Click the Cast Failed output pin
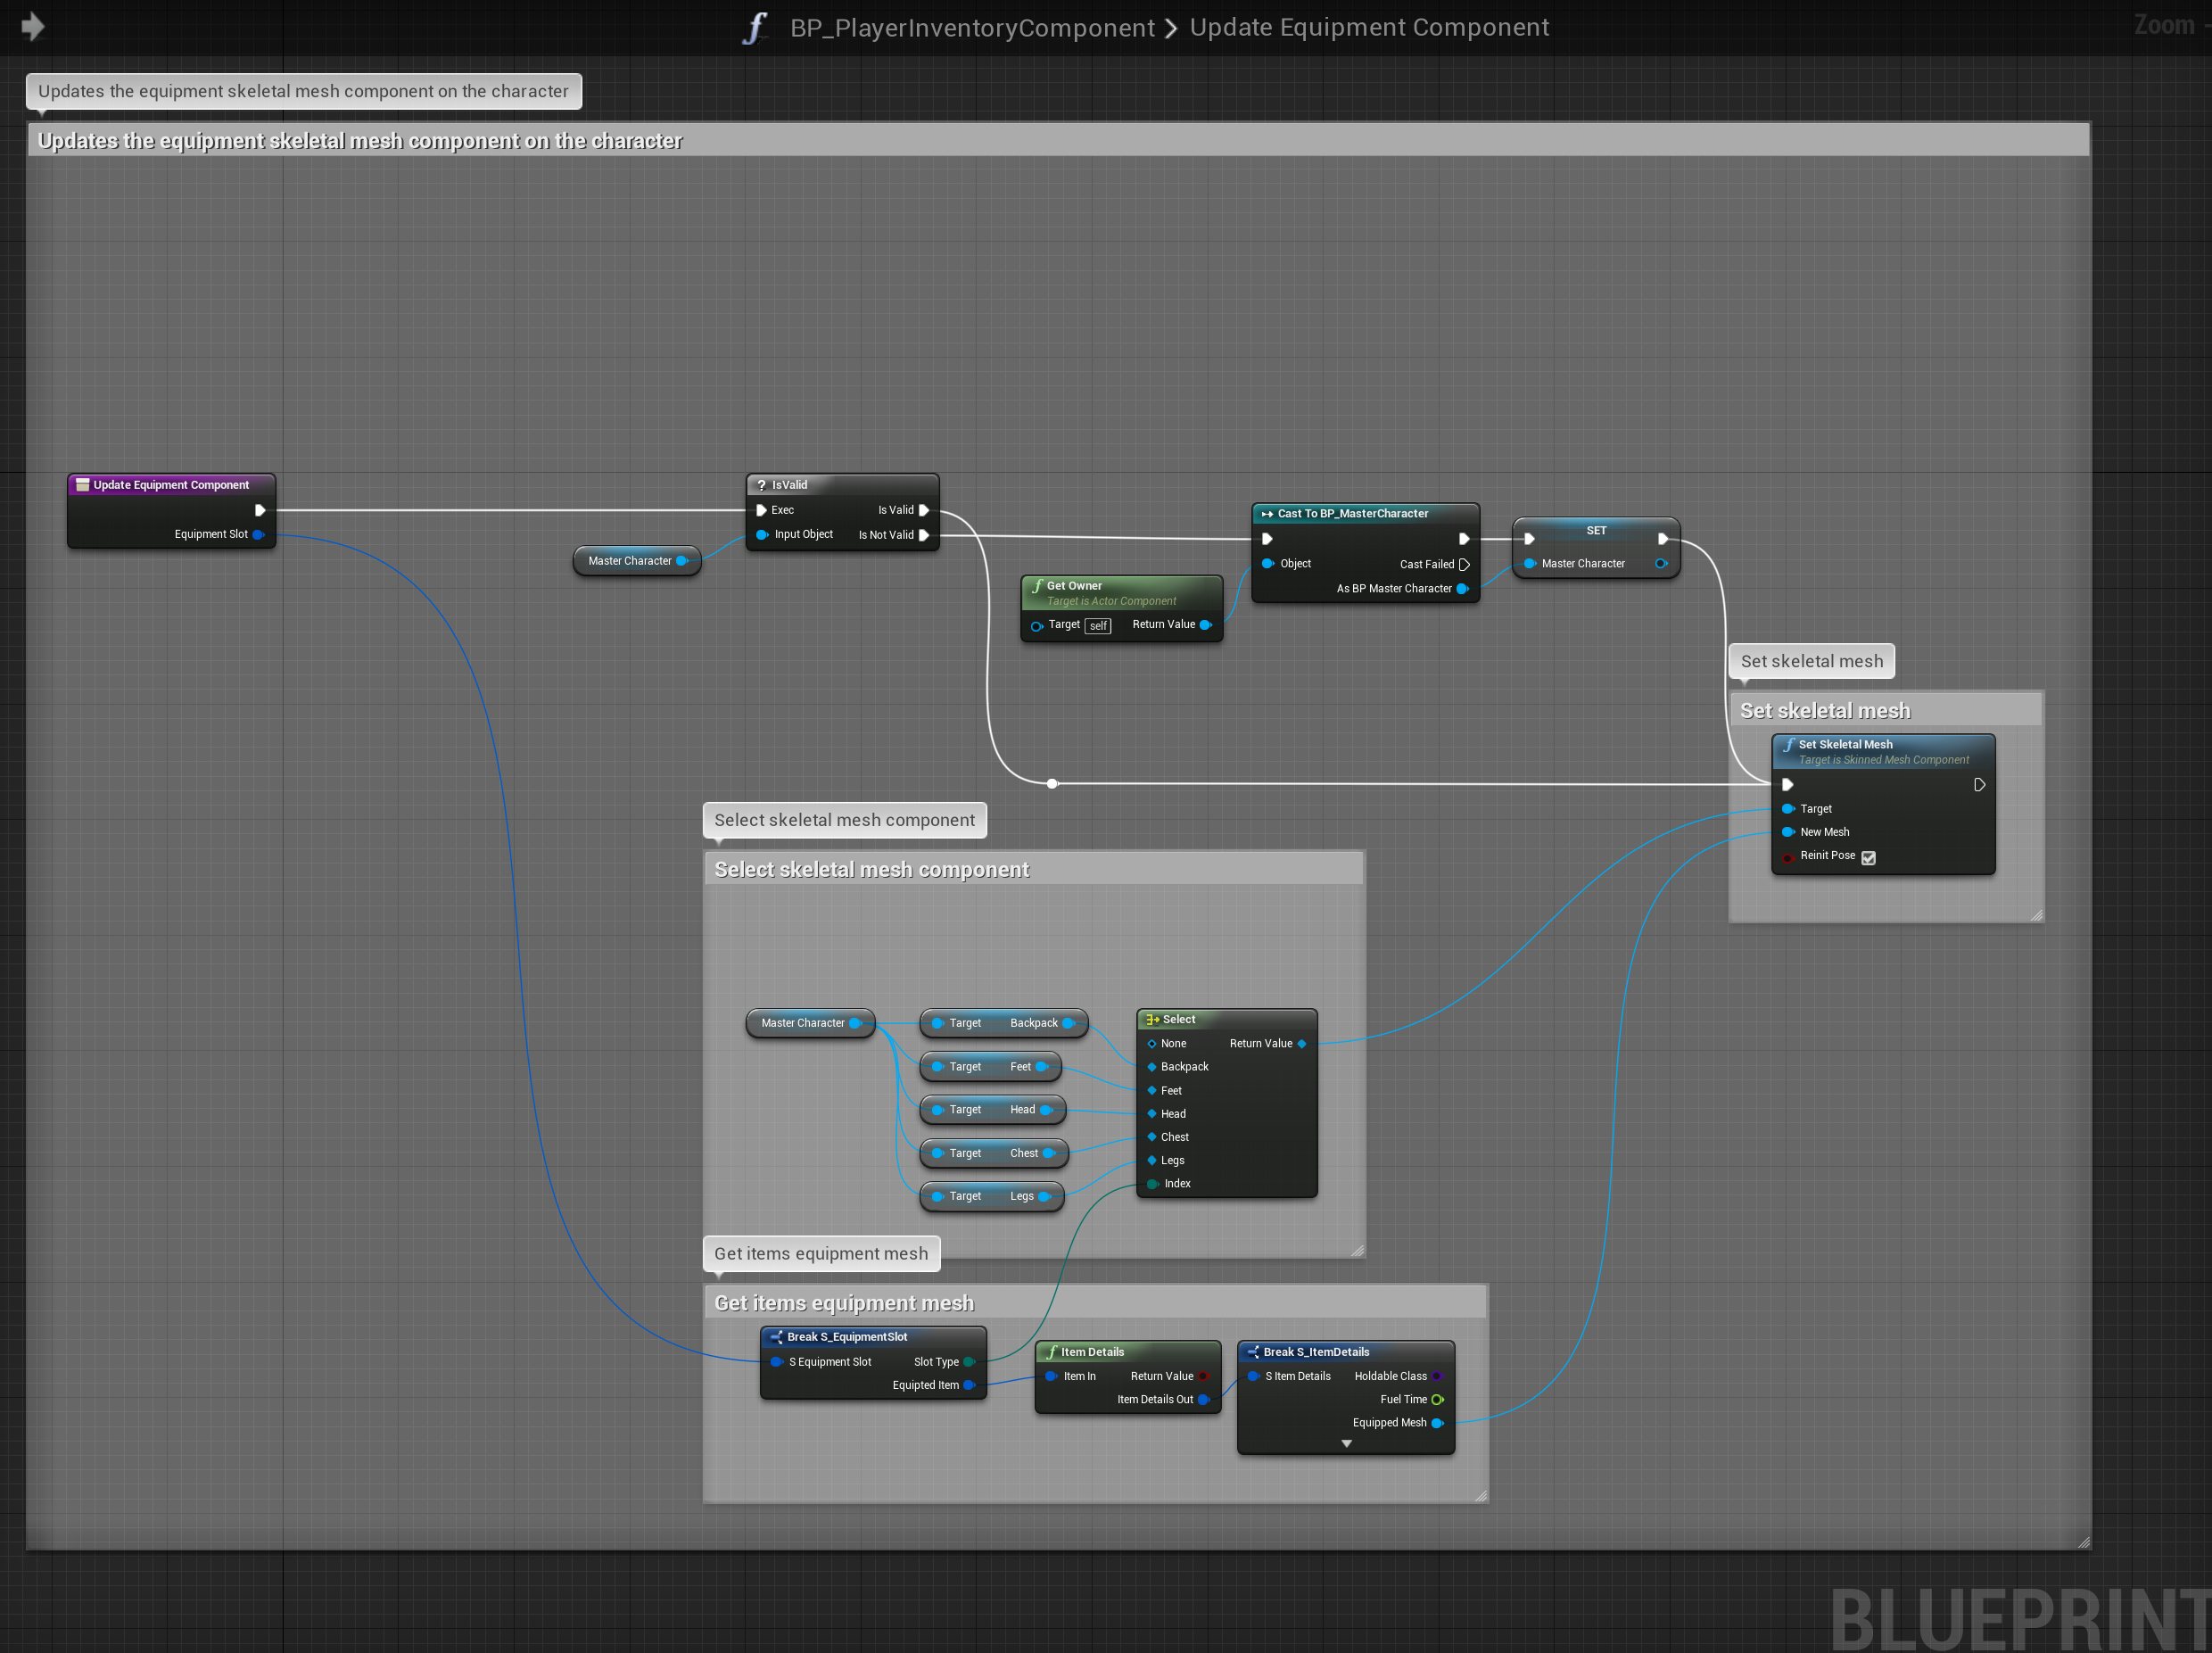Viewport: 2212px width, 1653px height. point(1464,565)
